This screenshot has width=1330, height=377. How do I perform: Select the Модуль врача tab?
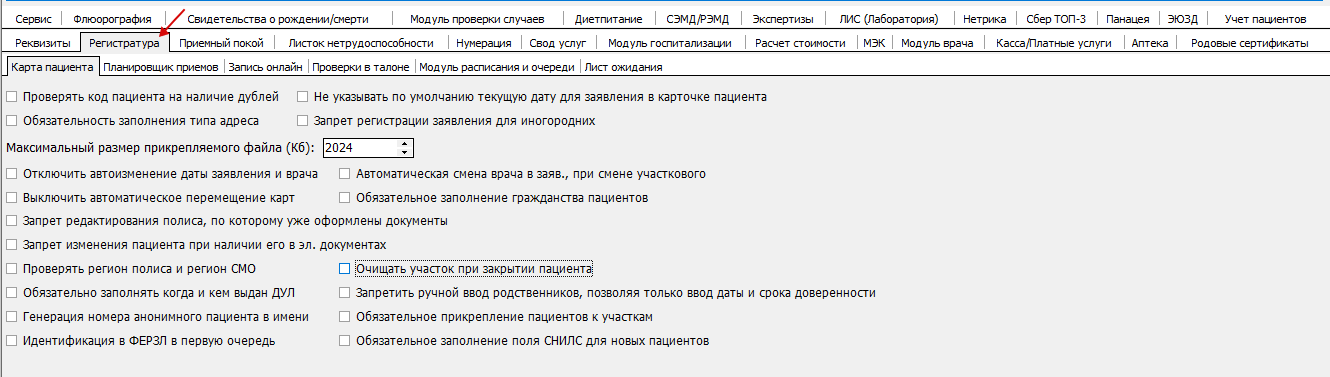coord(937,43)
